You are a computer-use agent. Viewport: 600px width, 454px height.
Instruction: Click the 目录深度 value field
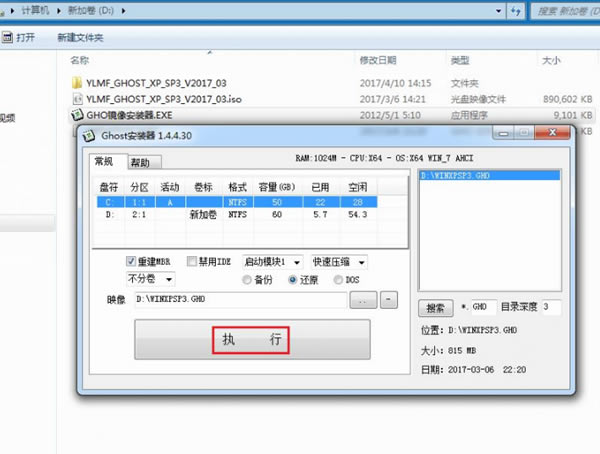point(551,307)
